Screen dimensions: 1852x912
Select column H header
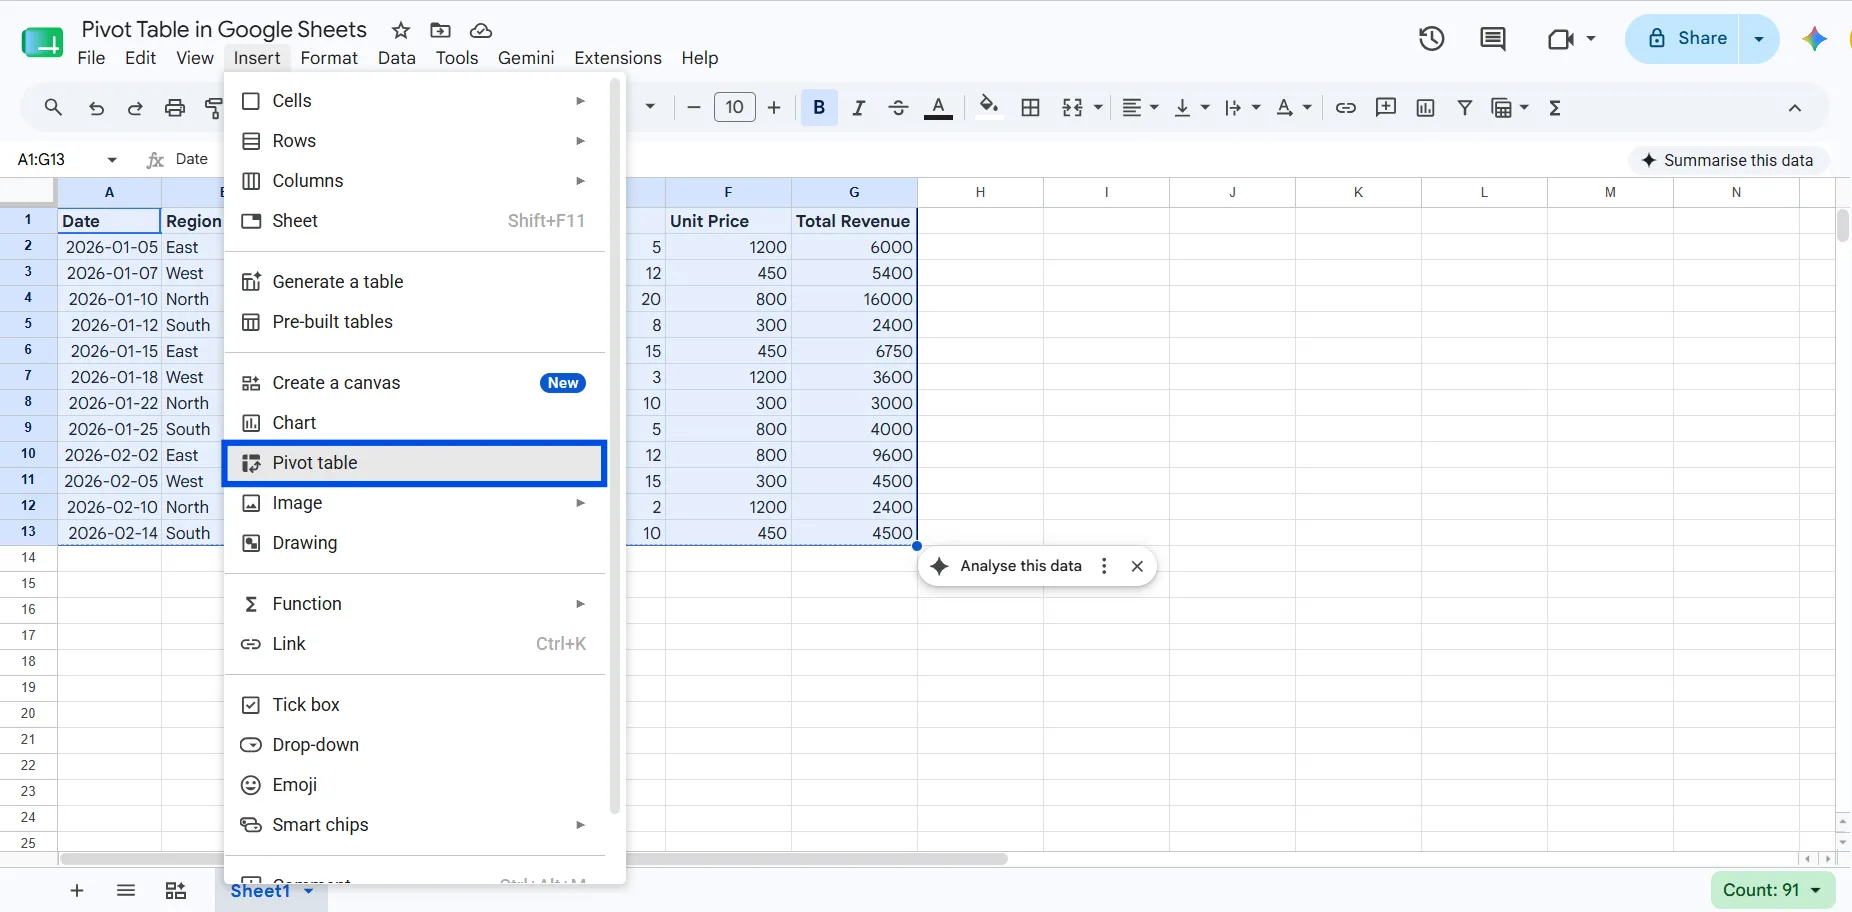980,192
